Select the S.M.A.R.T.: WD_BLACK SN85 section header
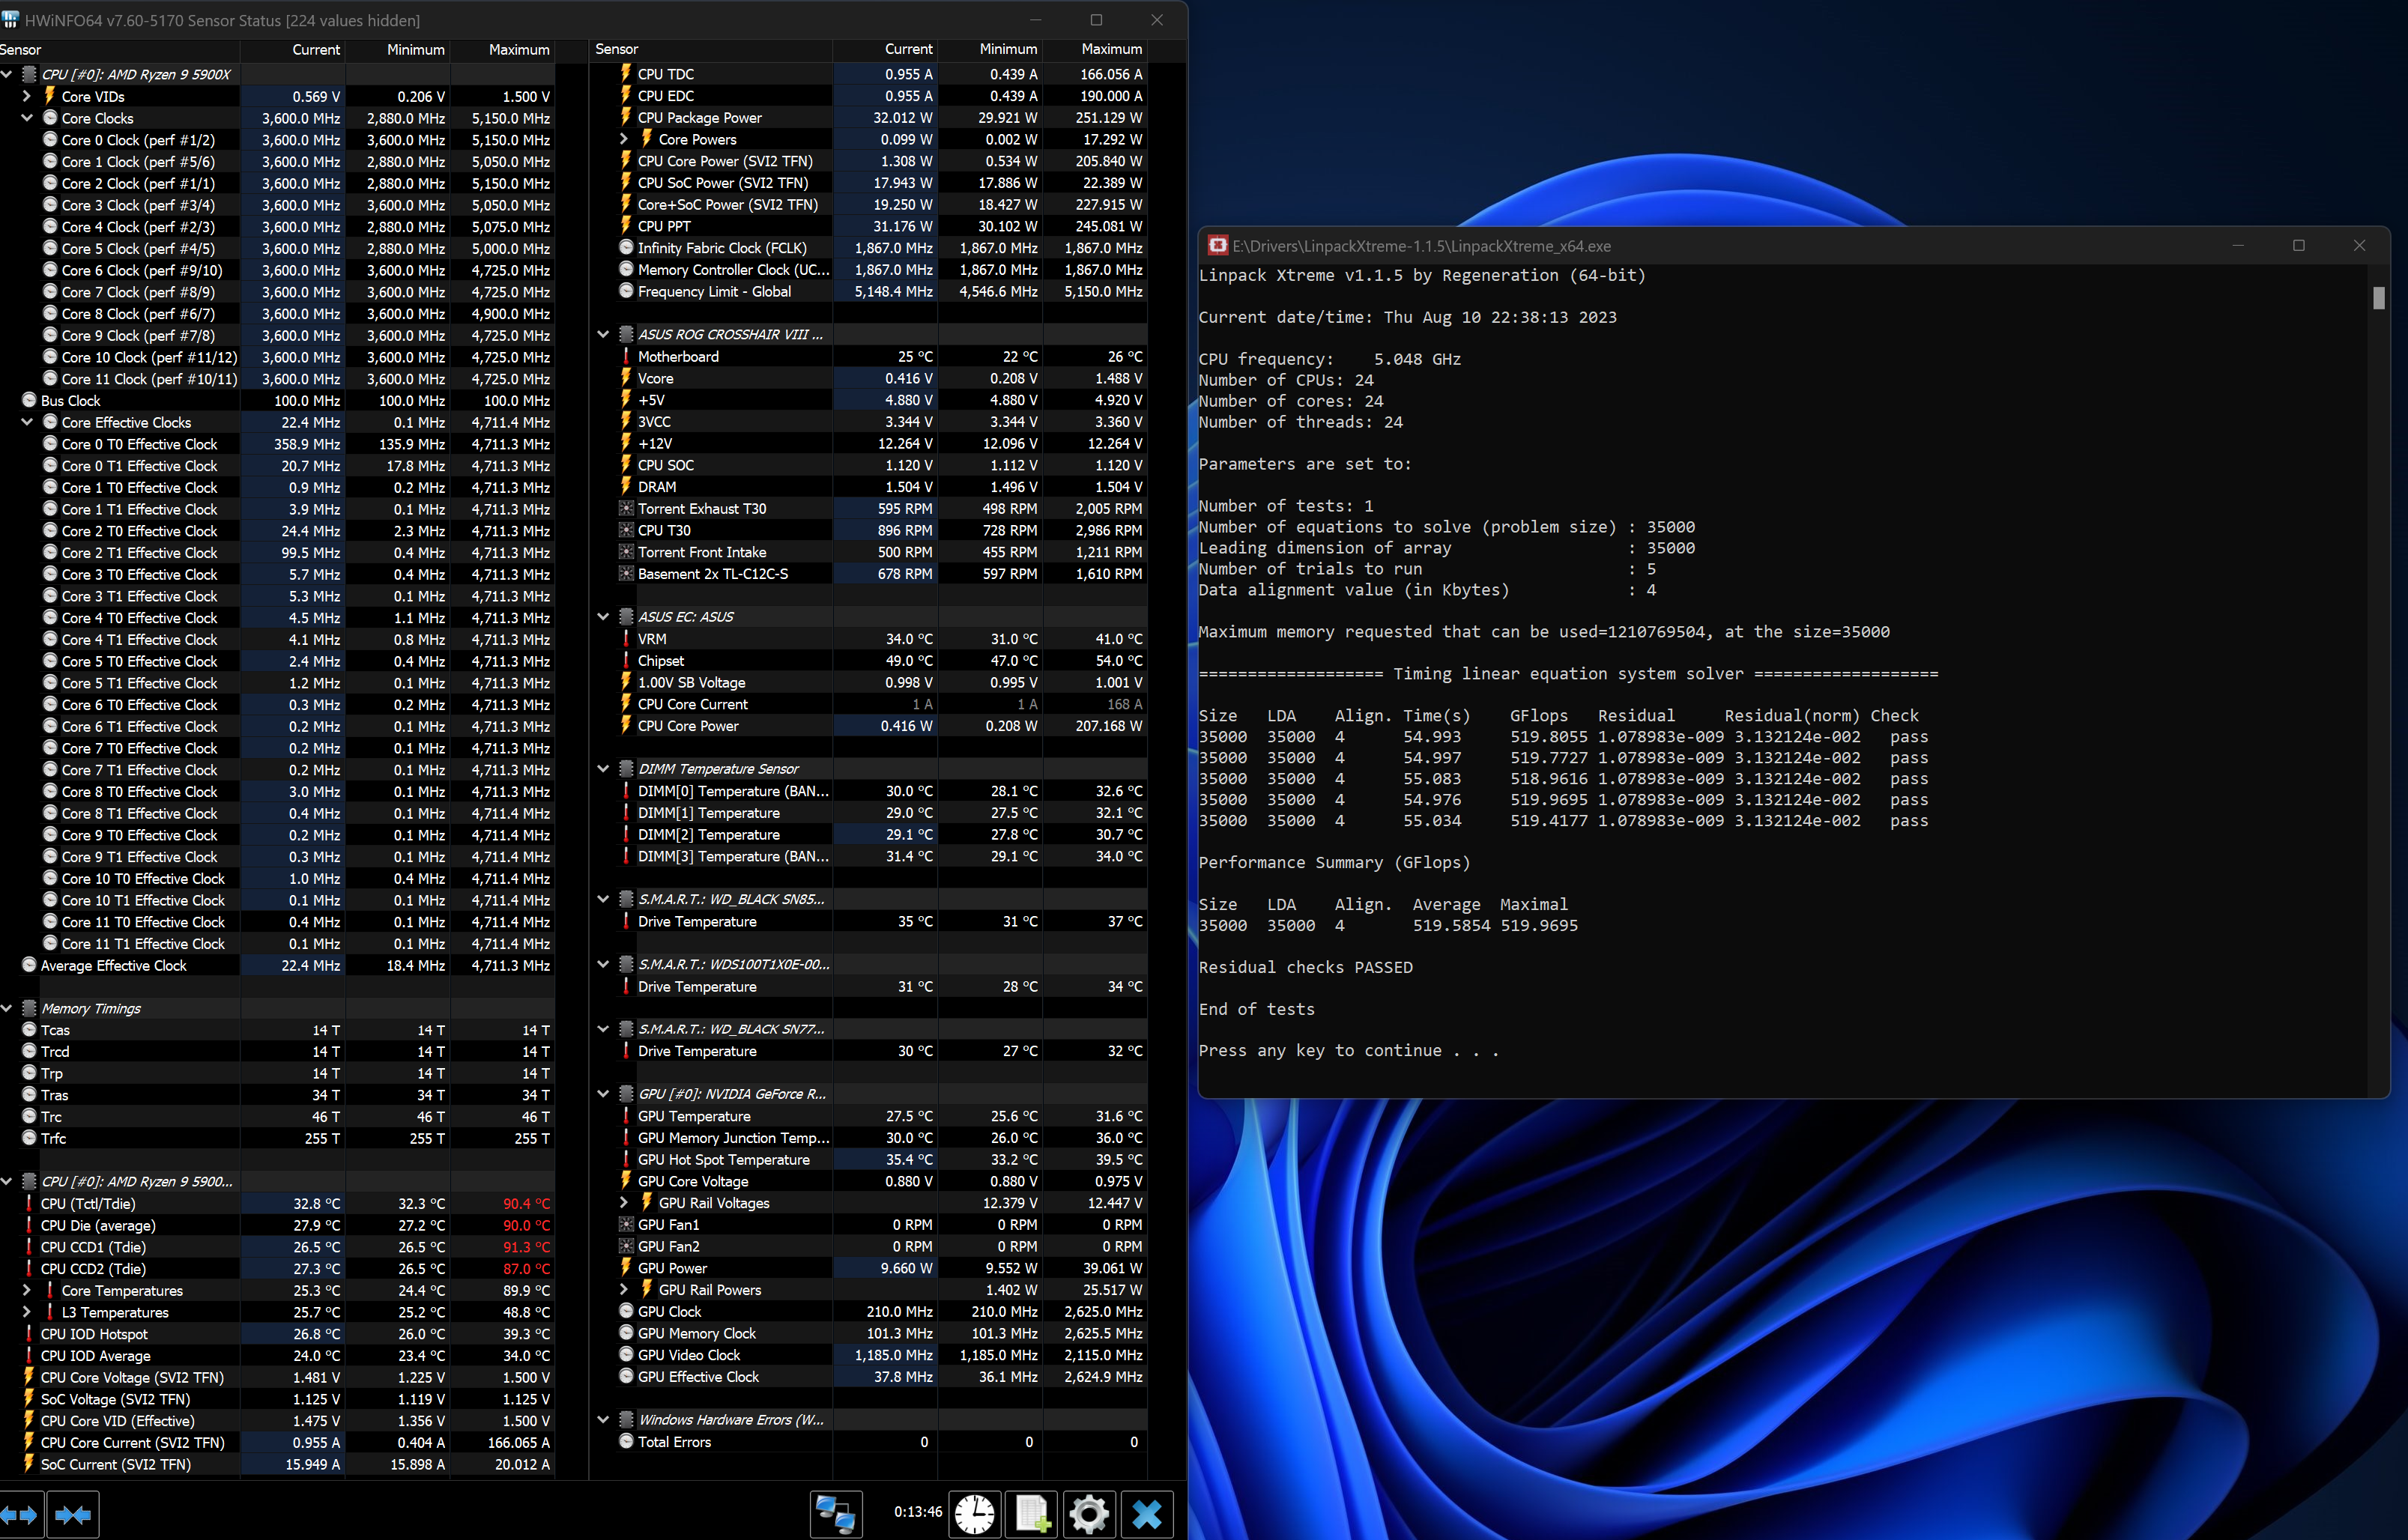Image resolution: width=2408 pixels, height=1540 pixels. coord(870,899)
